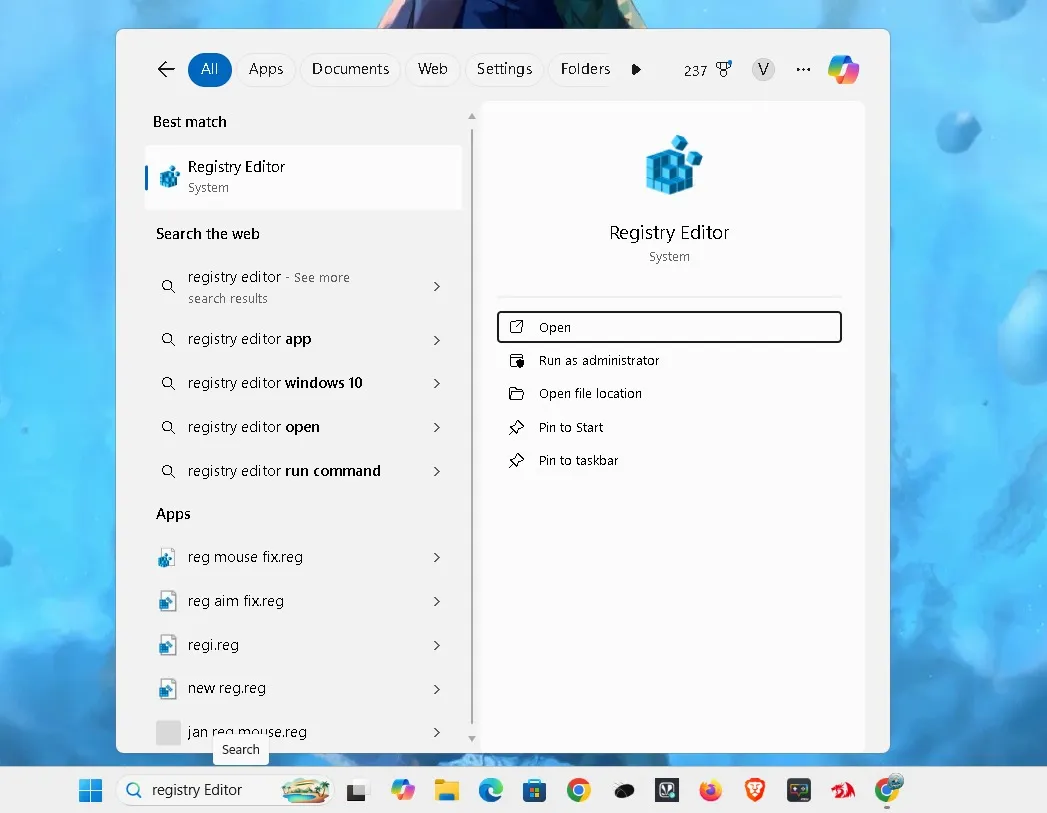Open File Explorer from the taskbar
This screenshot has width=1047, height=813.
point(446,790)
